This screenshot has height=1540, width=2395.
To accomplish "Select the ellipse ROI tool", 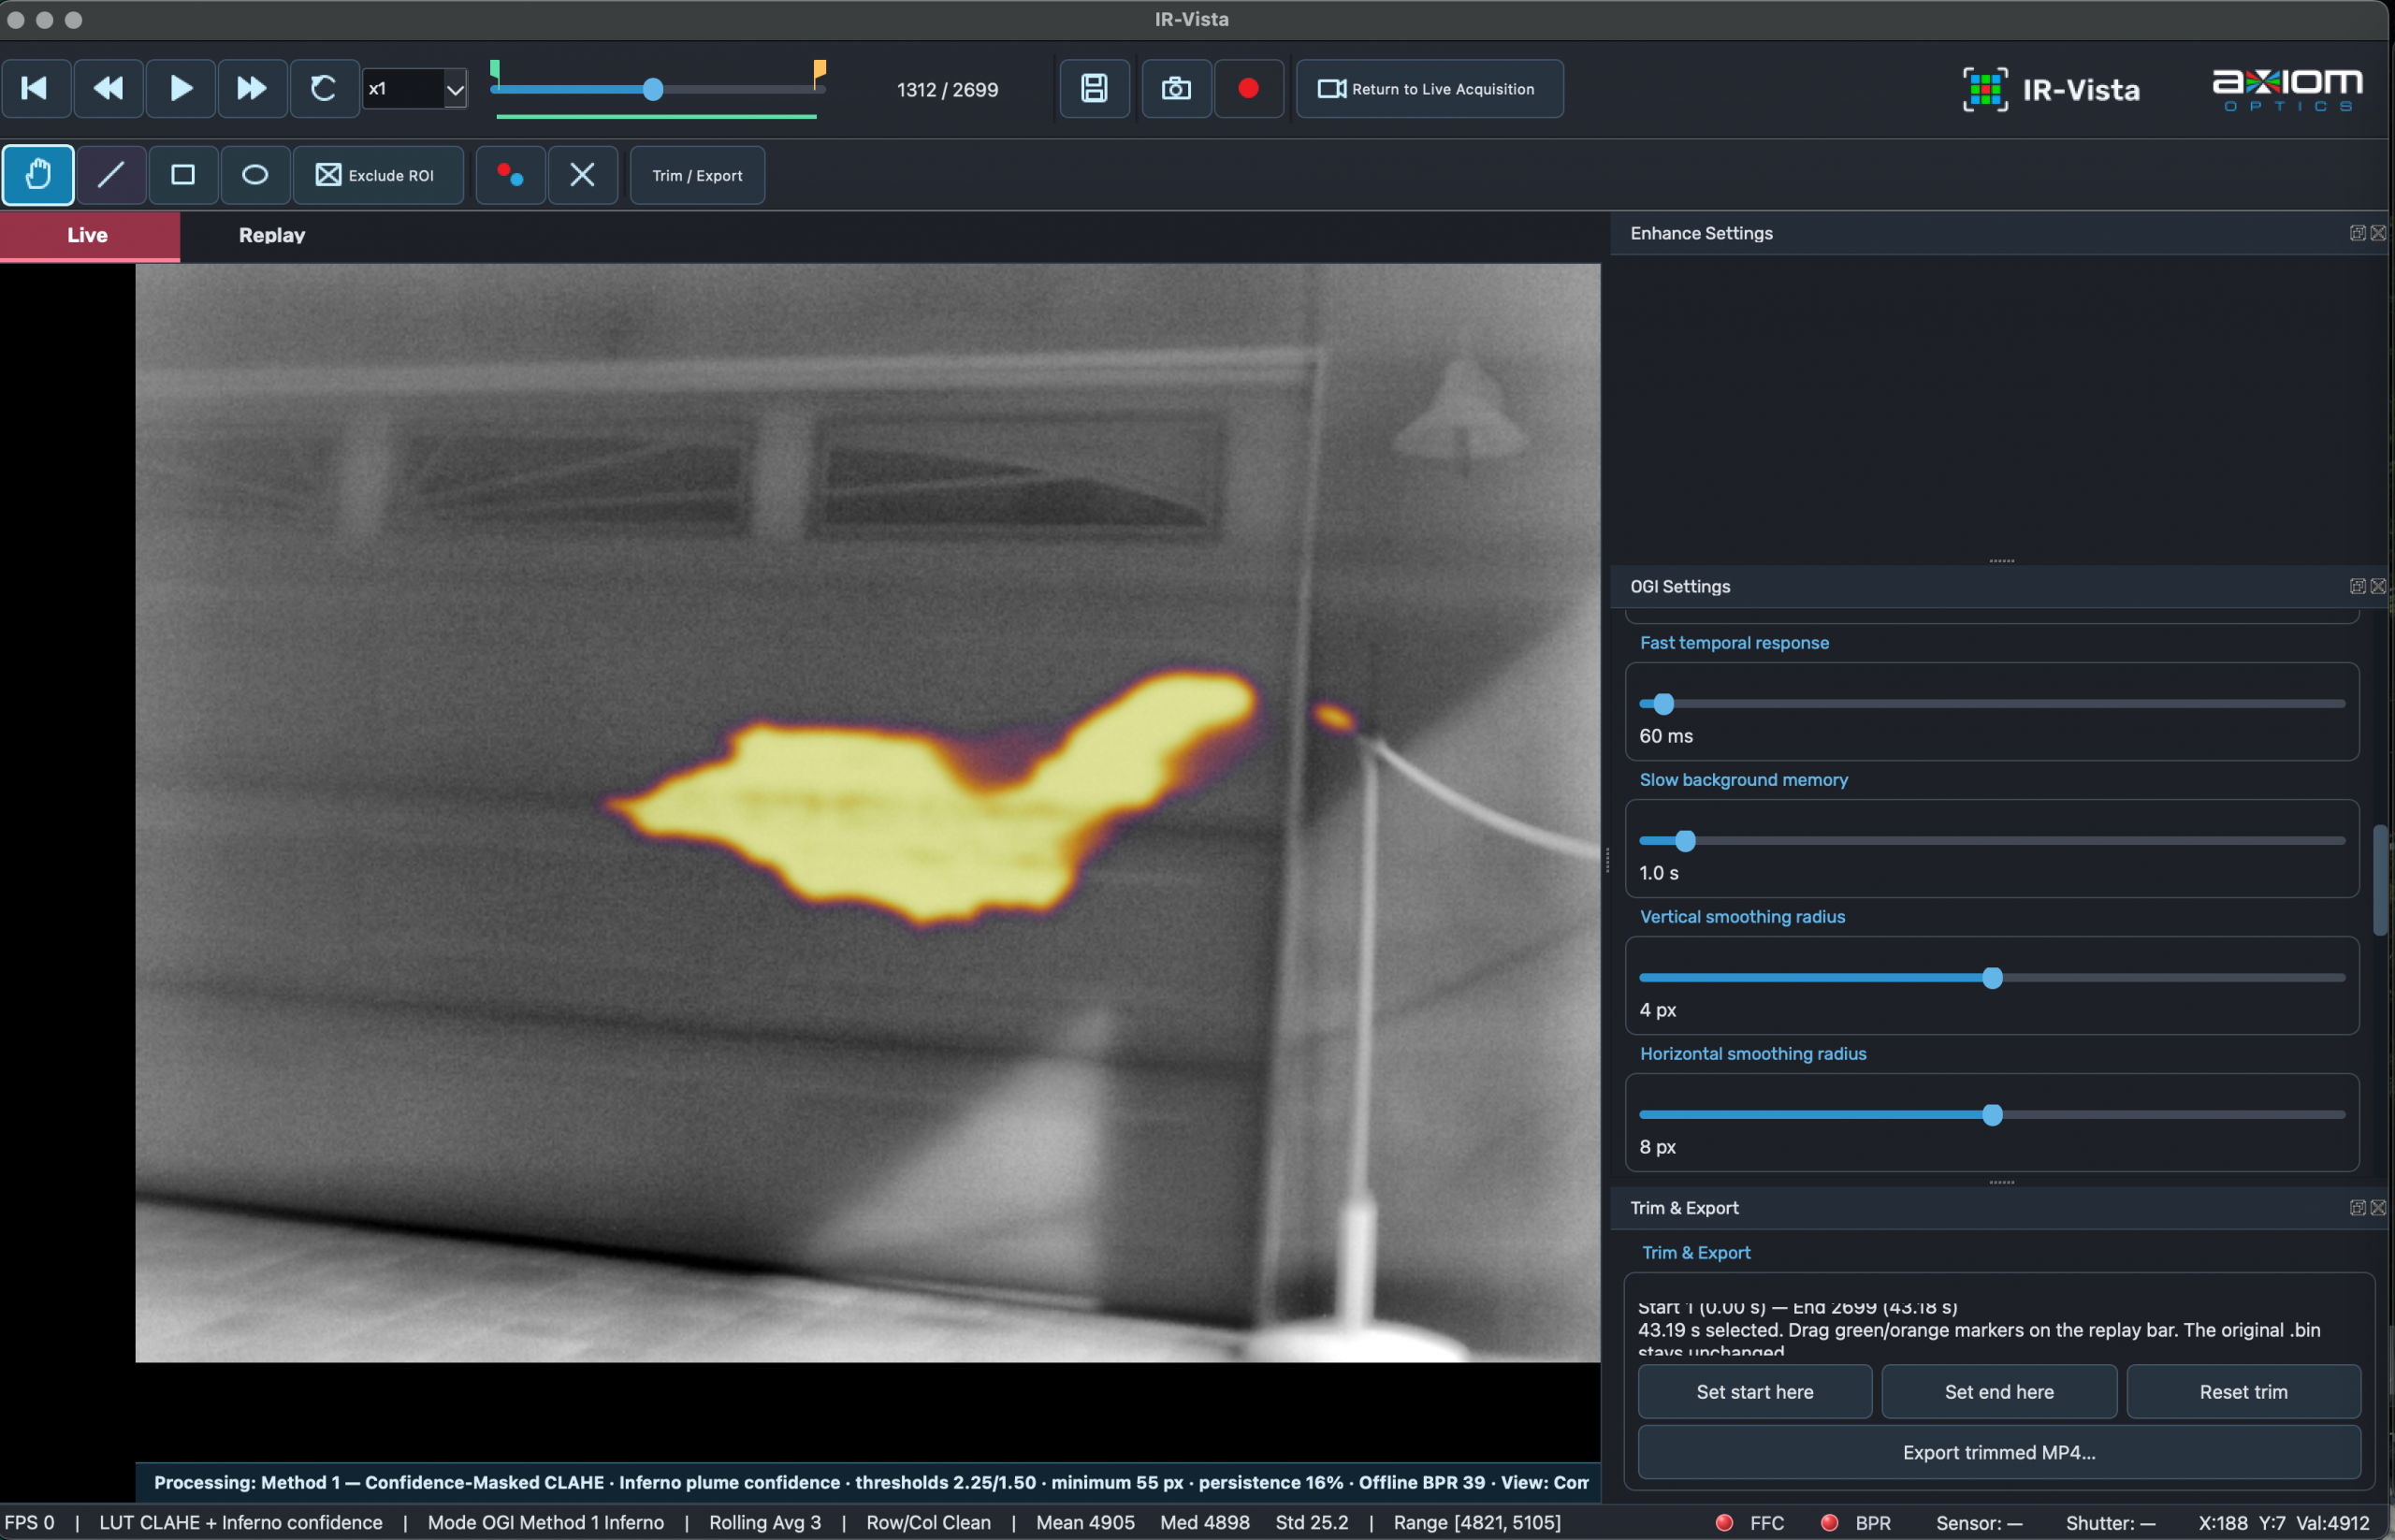I will click(255, 175).
